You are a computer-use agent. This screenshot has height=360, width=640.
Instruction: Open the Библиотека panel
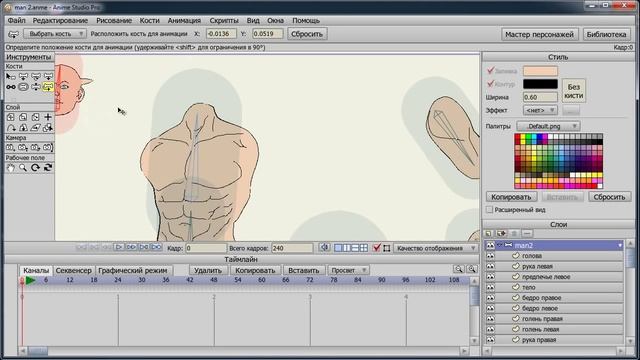click(x=606, y=34)
